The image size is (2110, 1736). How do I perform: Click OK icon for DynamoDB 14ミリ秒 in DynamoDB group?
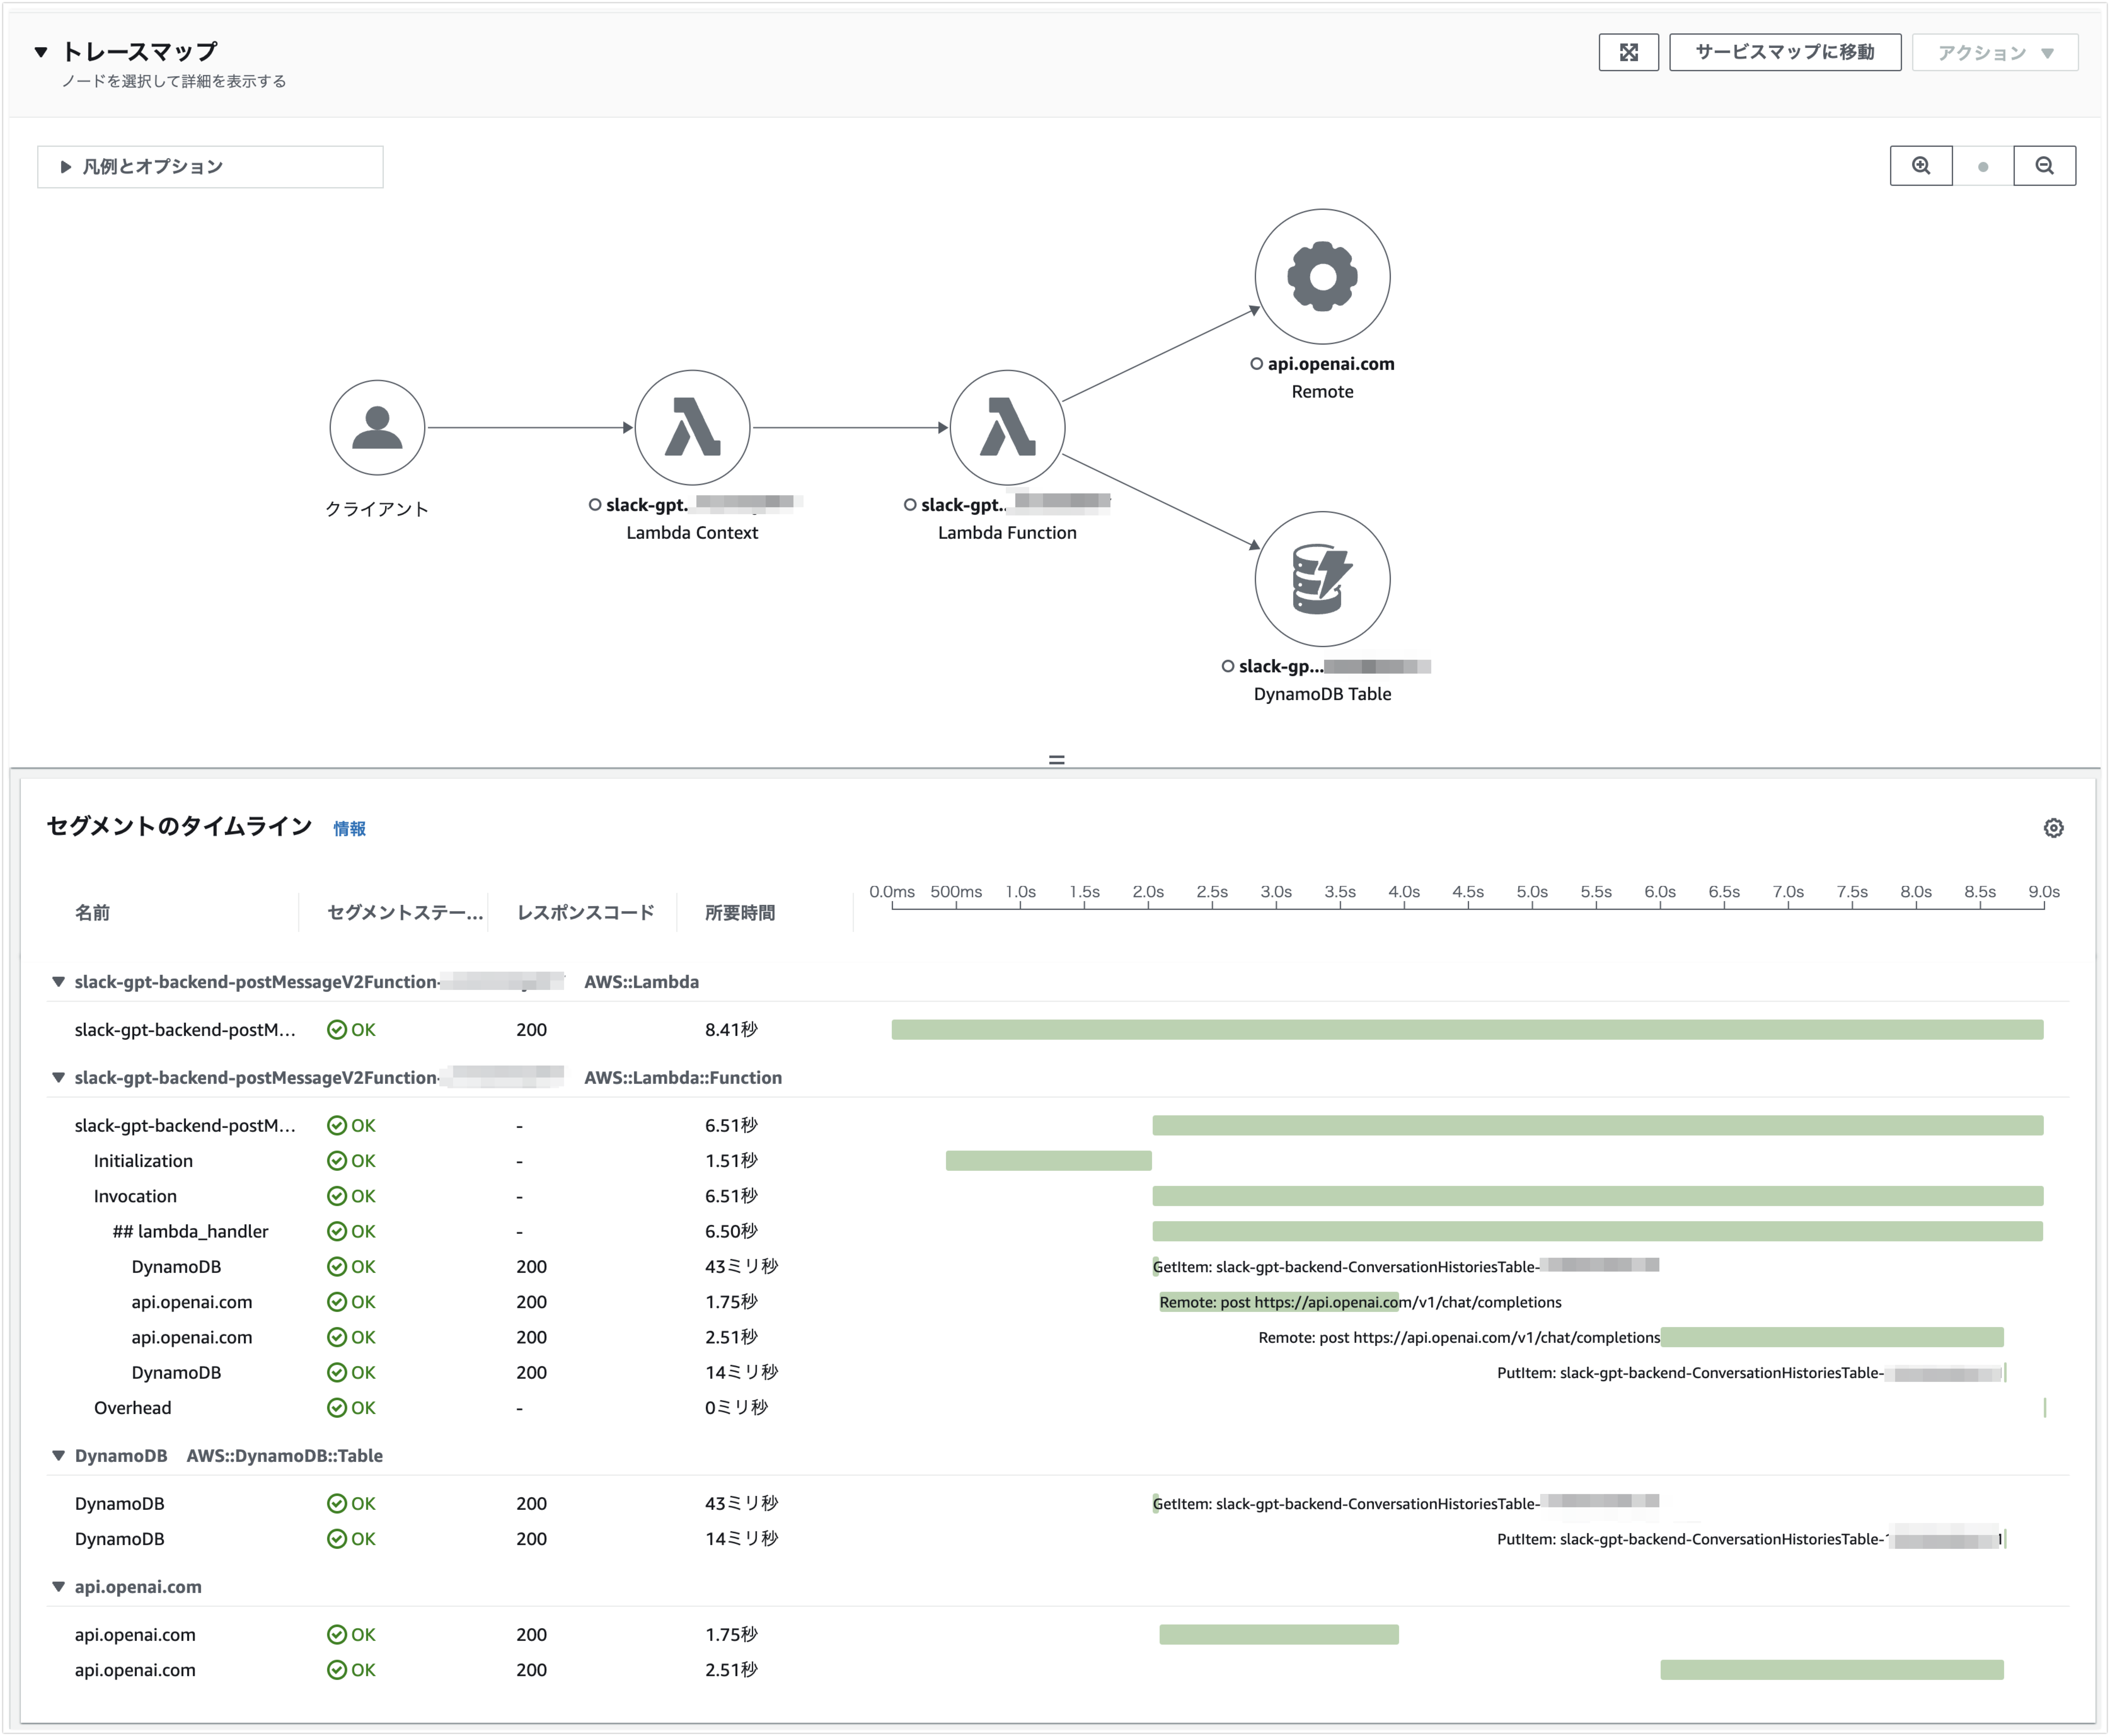pyautogui.click(x=337, y=1539)
